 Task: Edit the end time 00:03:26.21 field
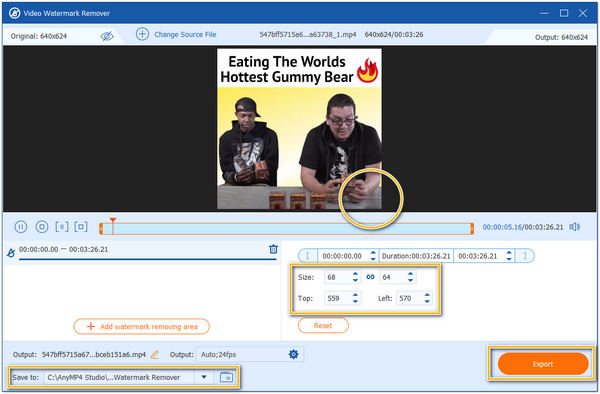(x=479, y=256)
